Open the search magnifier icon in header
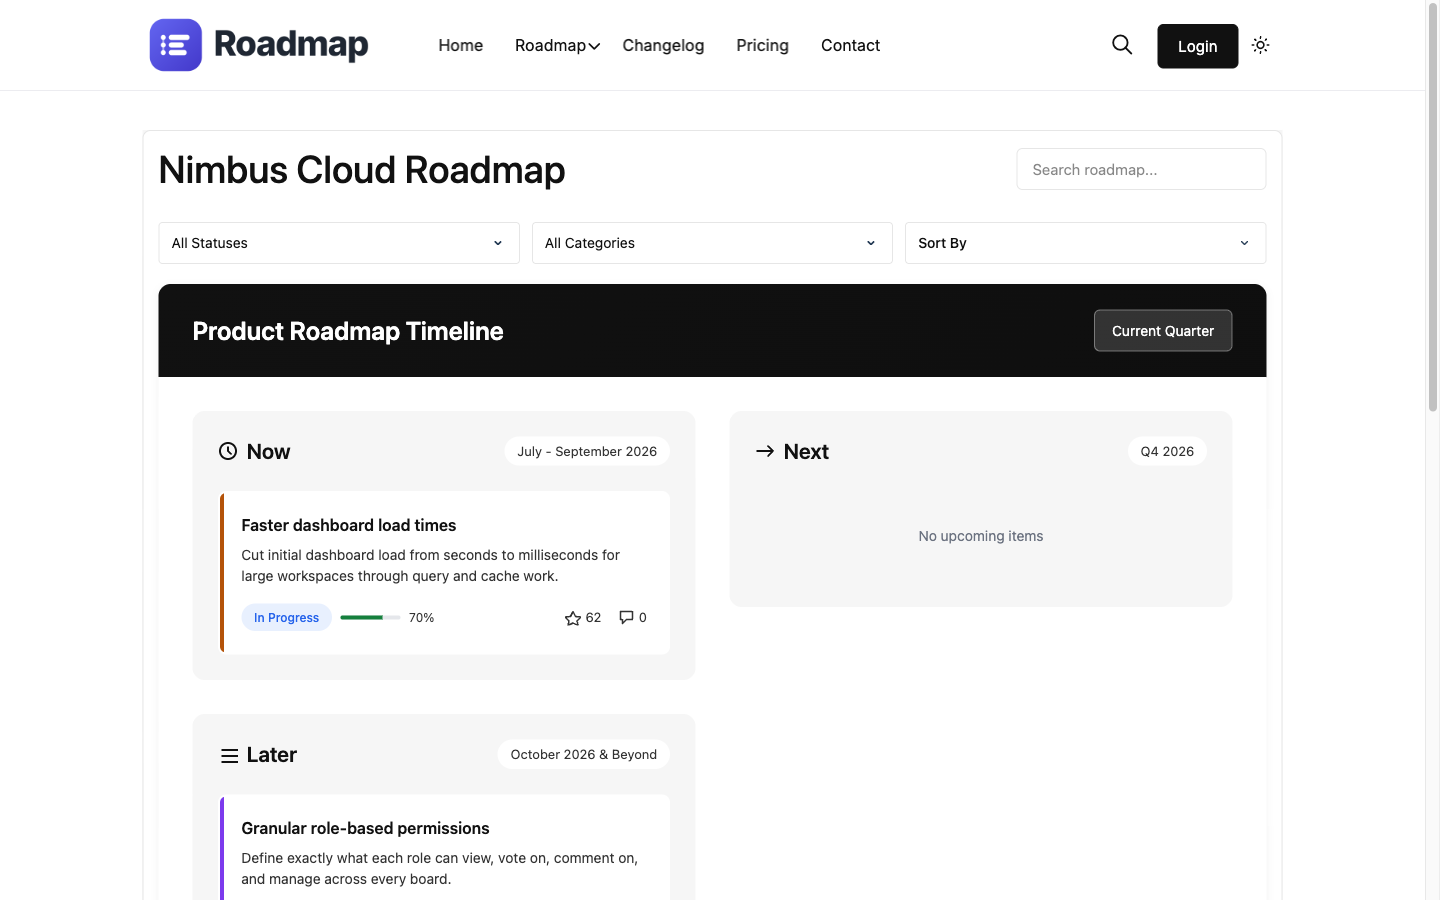Screen dimensions: 1440x900 pyautogui.click(x=1122, y=45)
